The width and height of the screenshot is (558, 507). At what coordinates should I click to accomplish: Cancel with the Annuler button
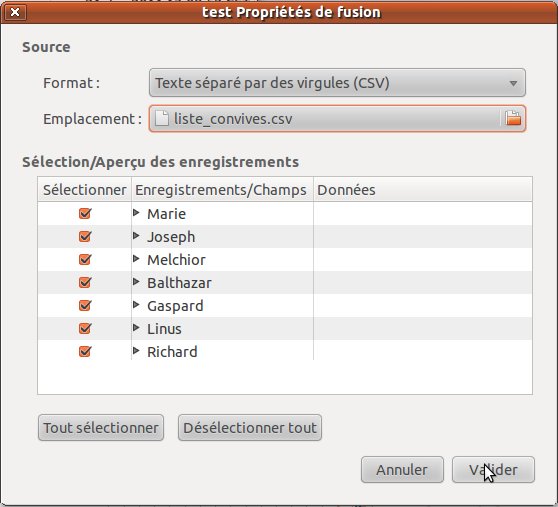402,470
